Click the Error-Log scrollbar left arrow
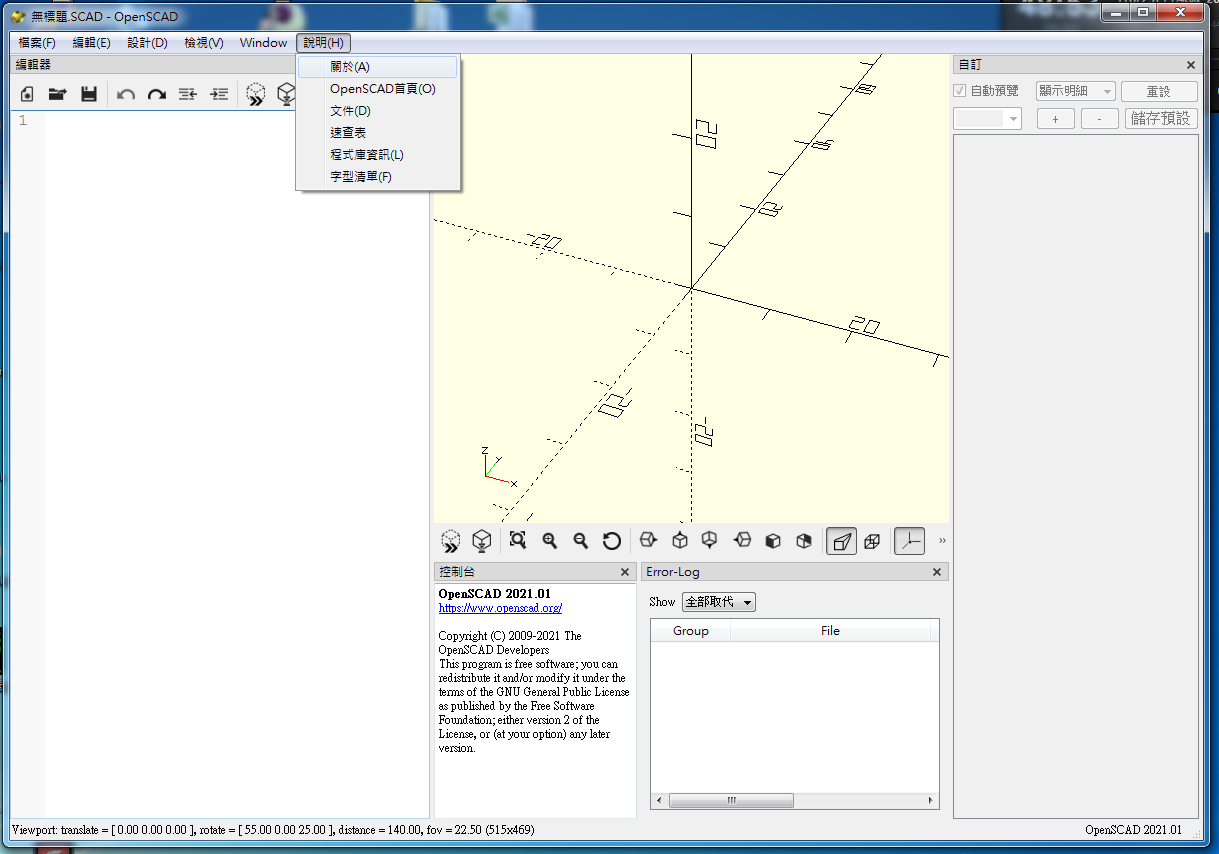 658,801
